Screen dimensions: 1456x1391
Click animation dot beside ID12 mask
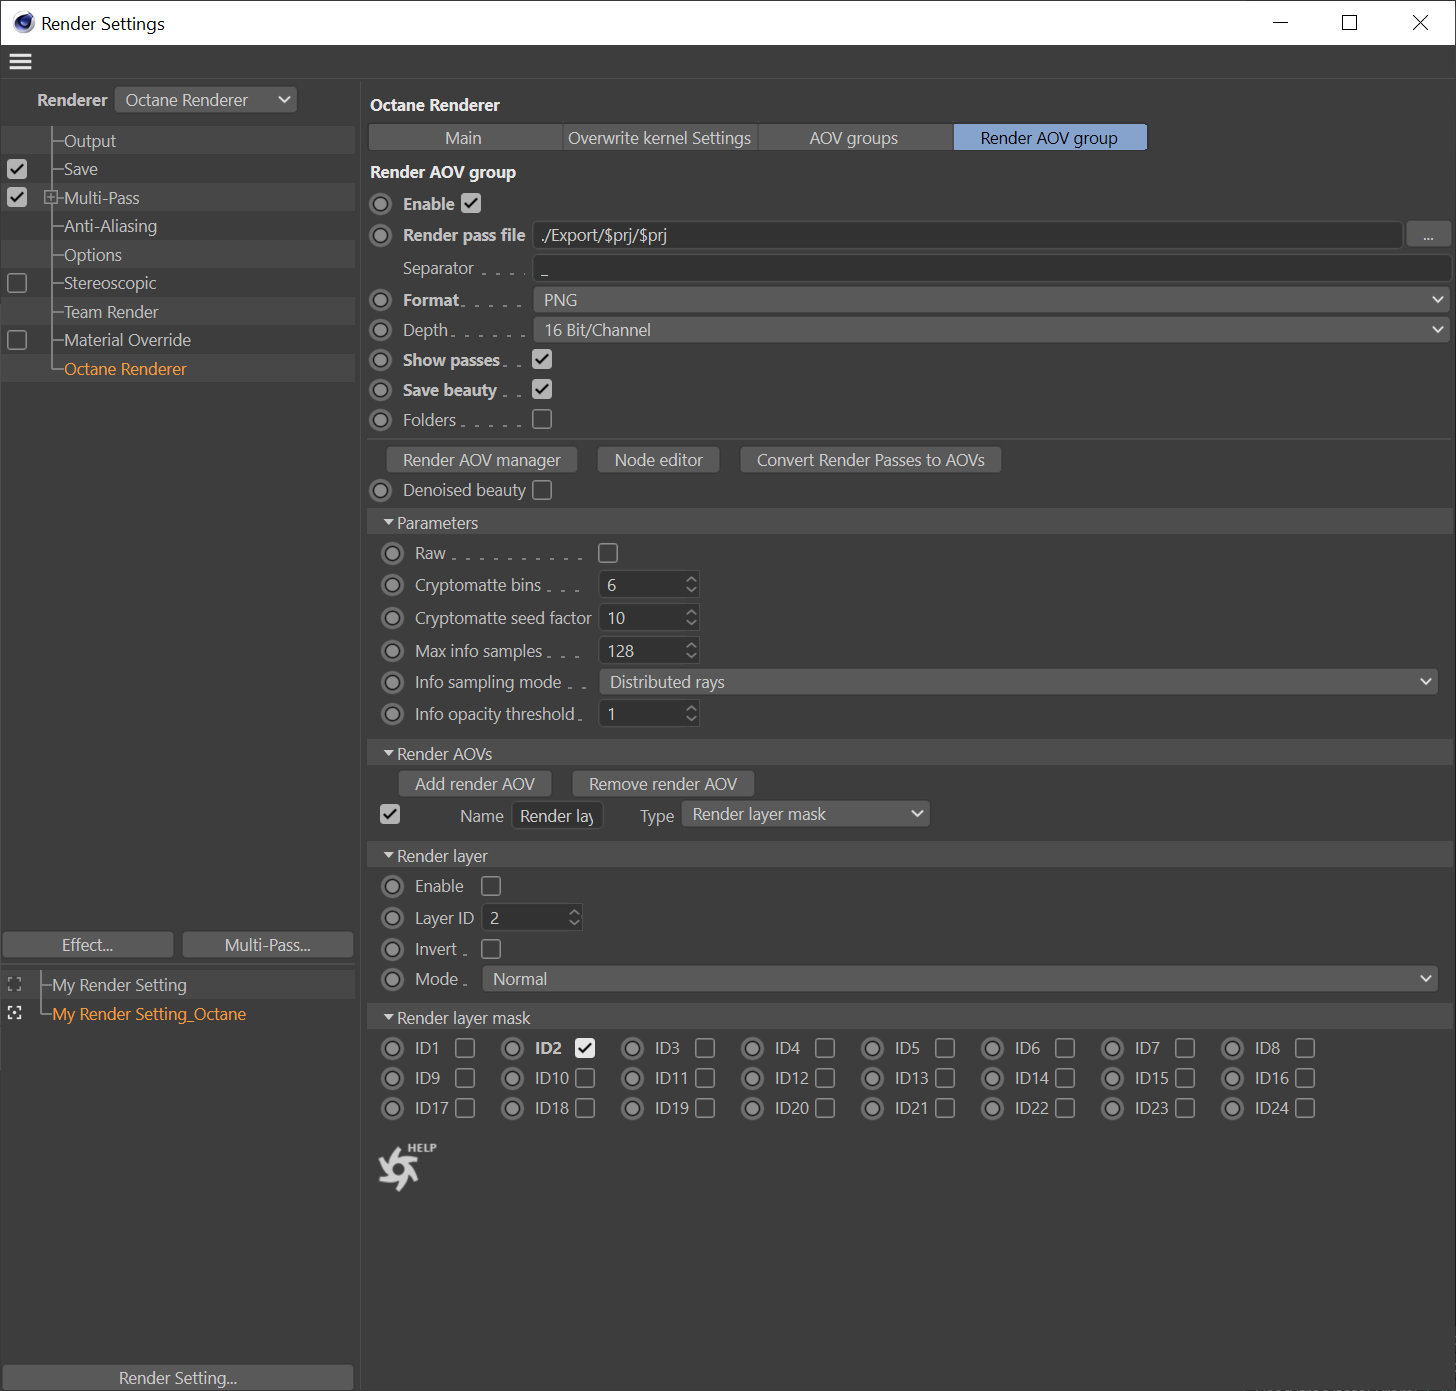[753, 1078]
